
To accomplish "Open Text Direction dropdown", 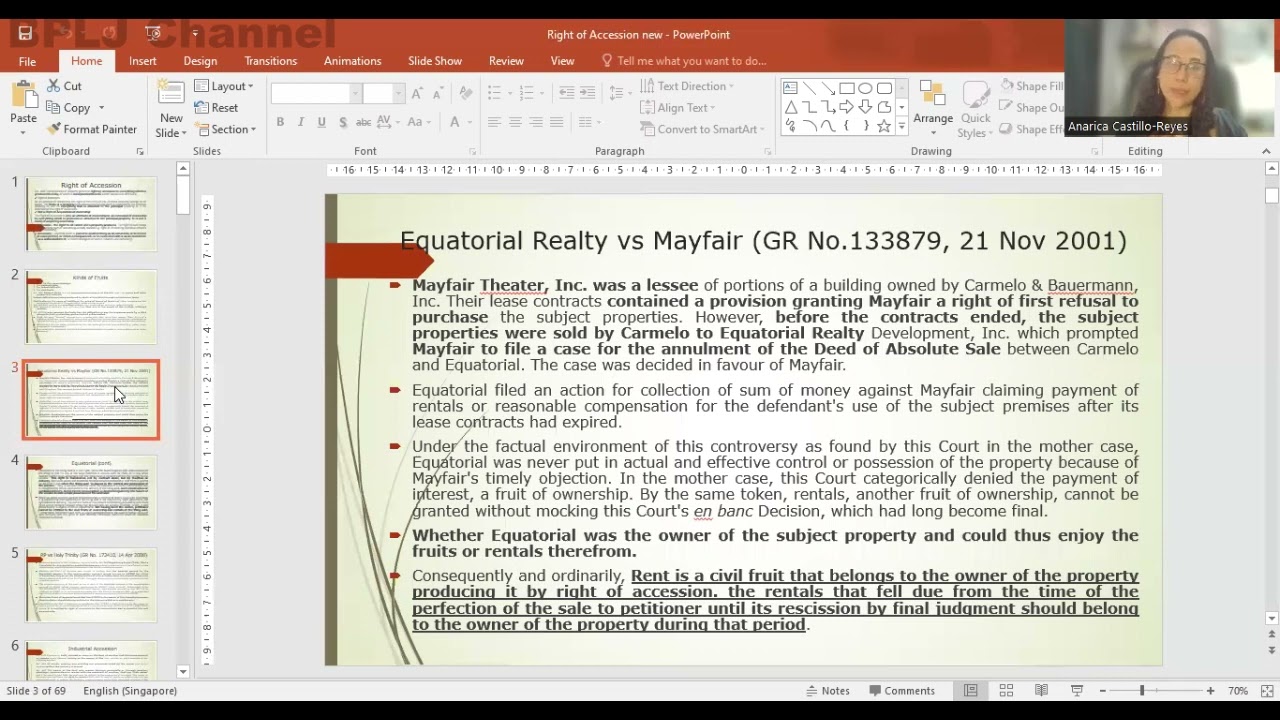I will (687, 86).
